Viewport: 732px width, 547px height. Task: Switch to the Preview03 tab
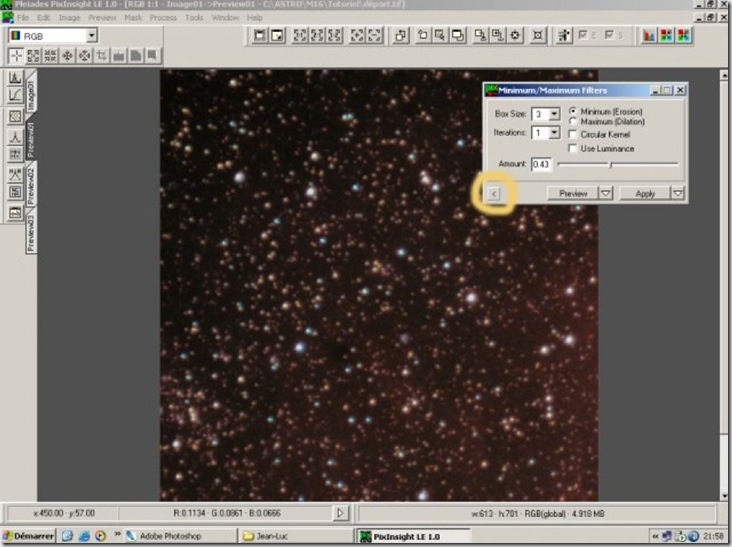31,233
